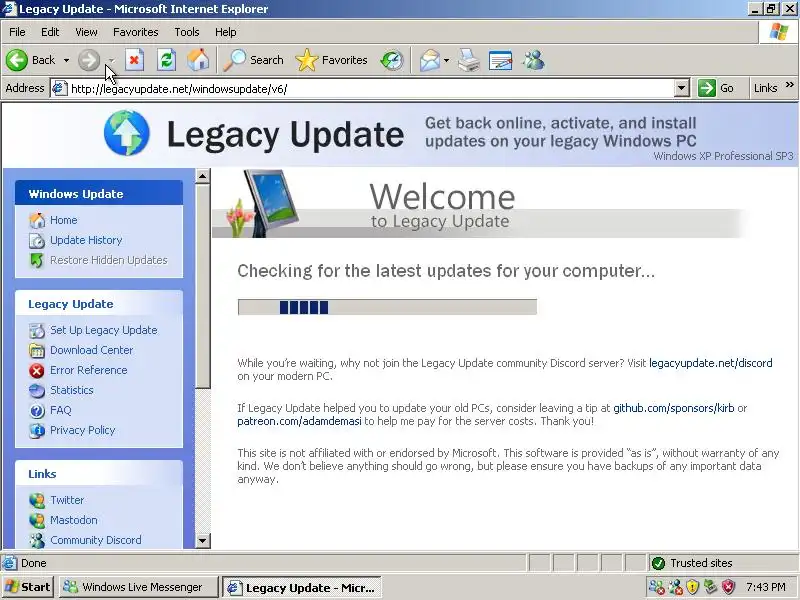Click the Legacy Update taskbar button
Image resolution: width=800 pixels, height=600 pixels.
(x=301, y=587)
